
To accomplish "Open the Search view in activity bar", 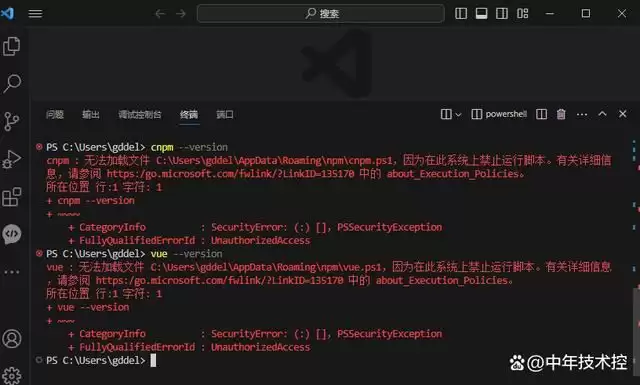I will (x=12, y=83).
